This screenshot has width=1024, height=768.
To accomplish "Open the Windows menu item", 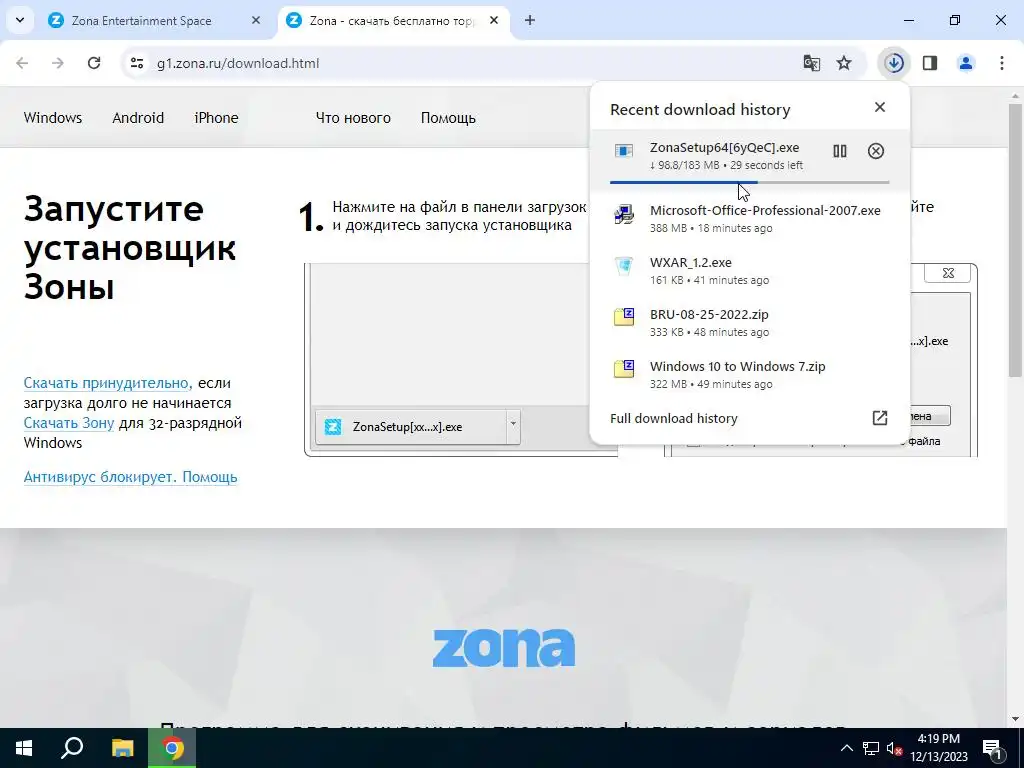I will [x=53, y=118].
